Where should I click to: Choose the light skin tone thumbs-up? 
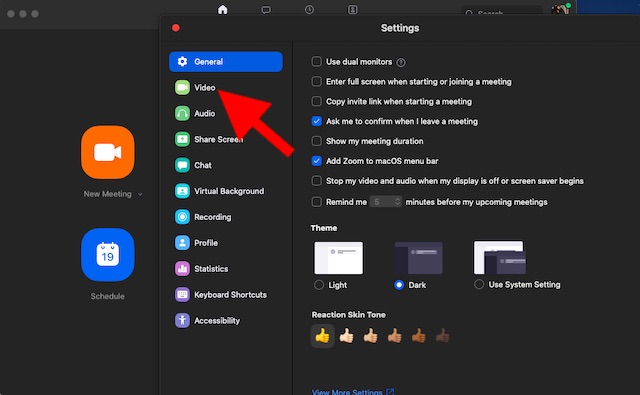click(347, 336)
